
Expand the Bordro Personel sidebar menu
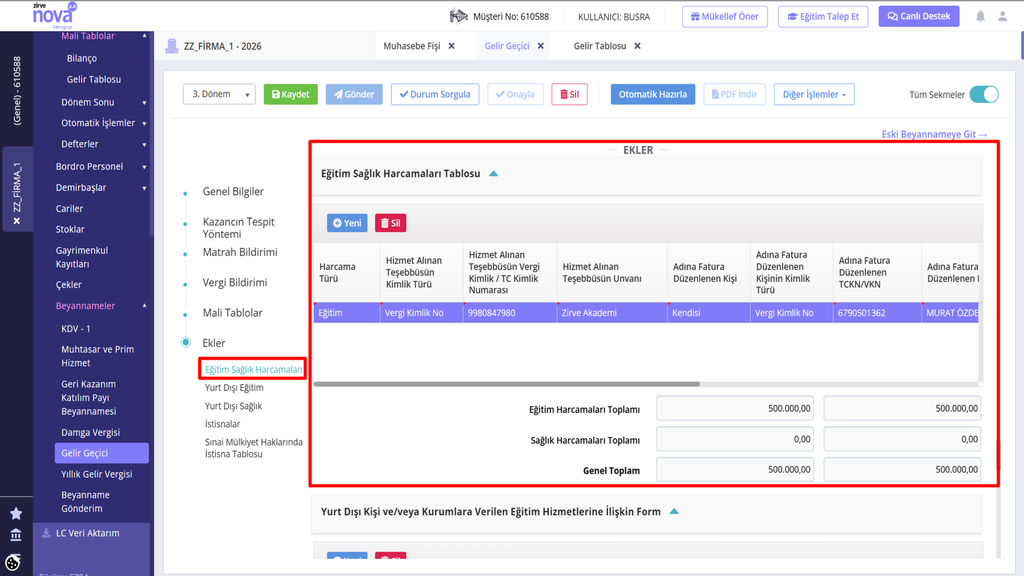point(144,167)
